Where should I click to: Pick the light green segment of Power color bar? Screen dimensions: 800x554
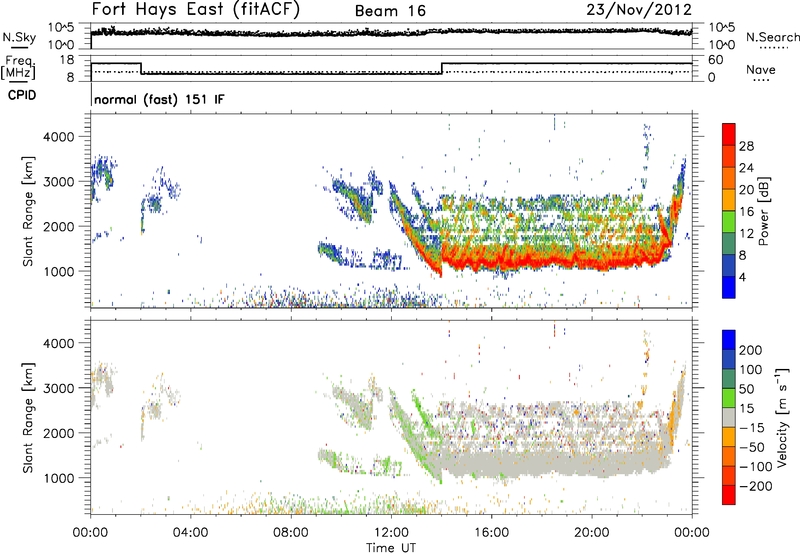click(729, 222)
